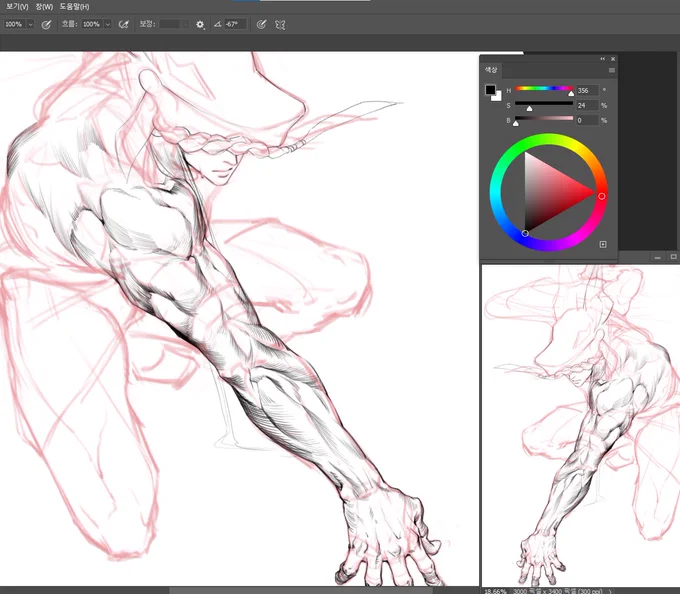This screenshot has width=680, height=594.
Task: Click the brush angle icon
Action: click(218, 24)
